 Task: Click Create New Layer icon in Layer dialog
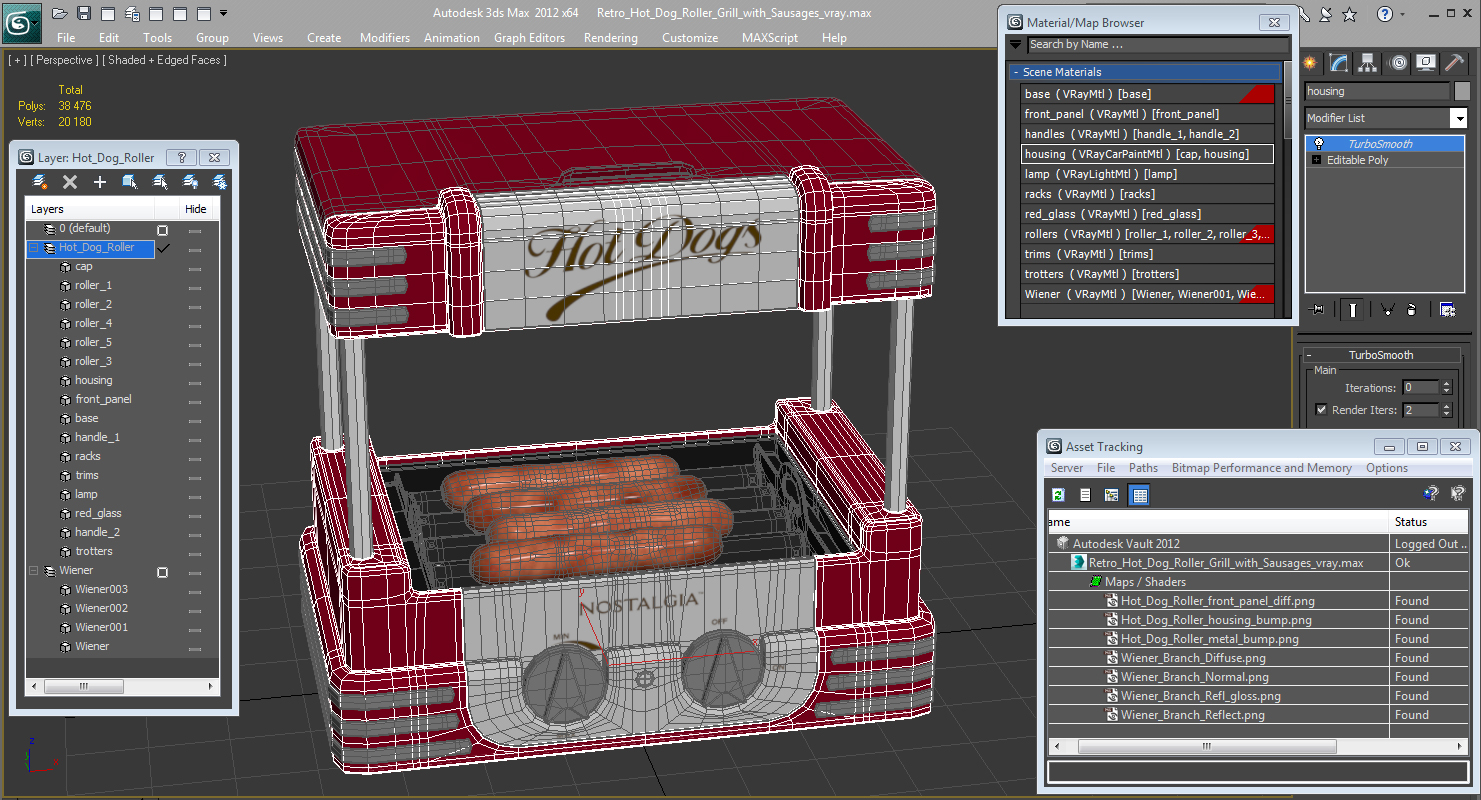pyautogui.click(x=40, y=181)
